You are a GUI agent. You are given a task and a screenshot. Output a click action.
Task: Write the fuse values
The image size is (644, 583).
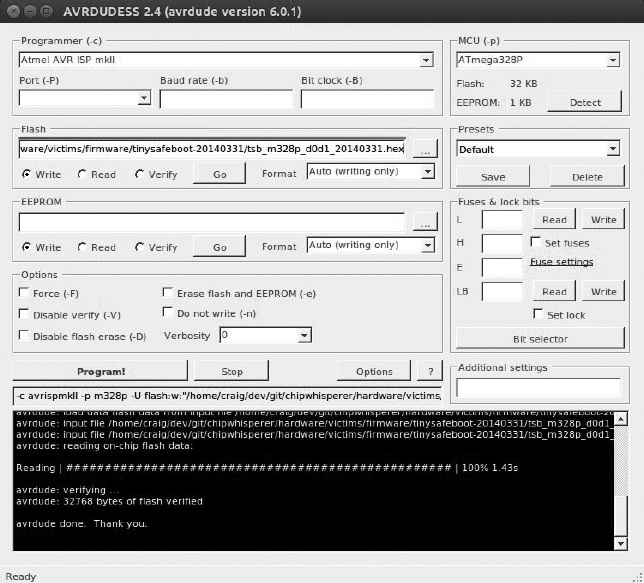coord(603,219)
